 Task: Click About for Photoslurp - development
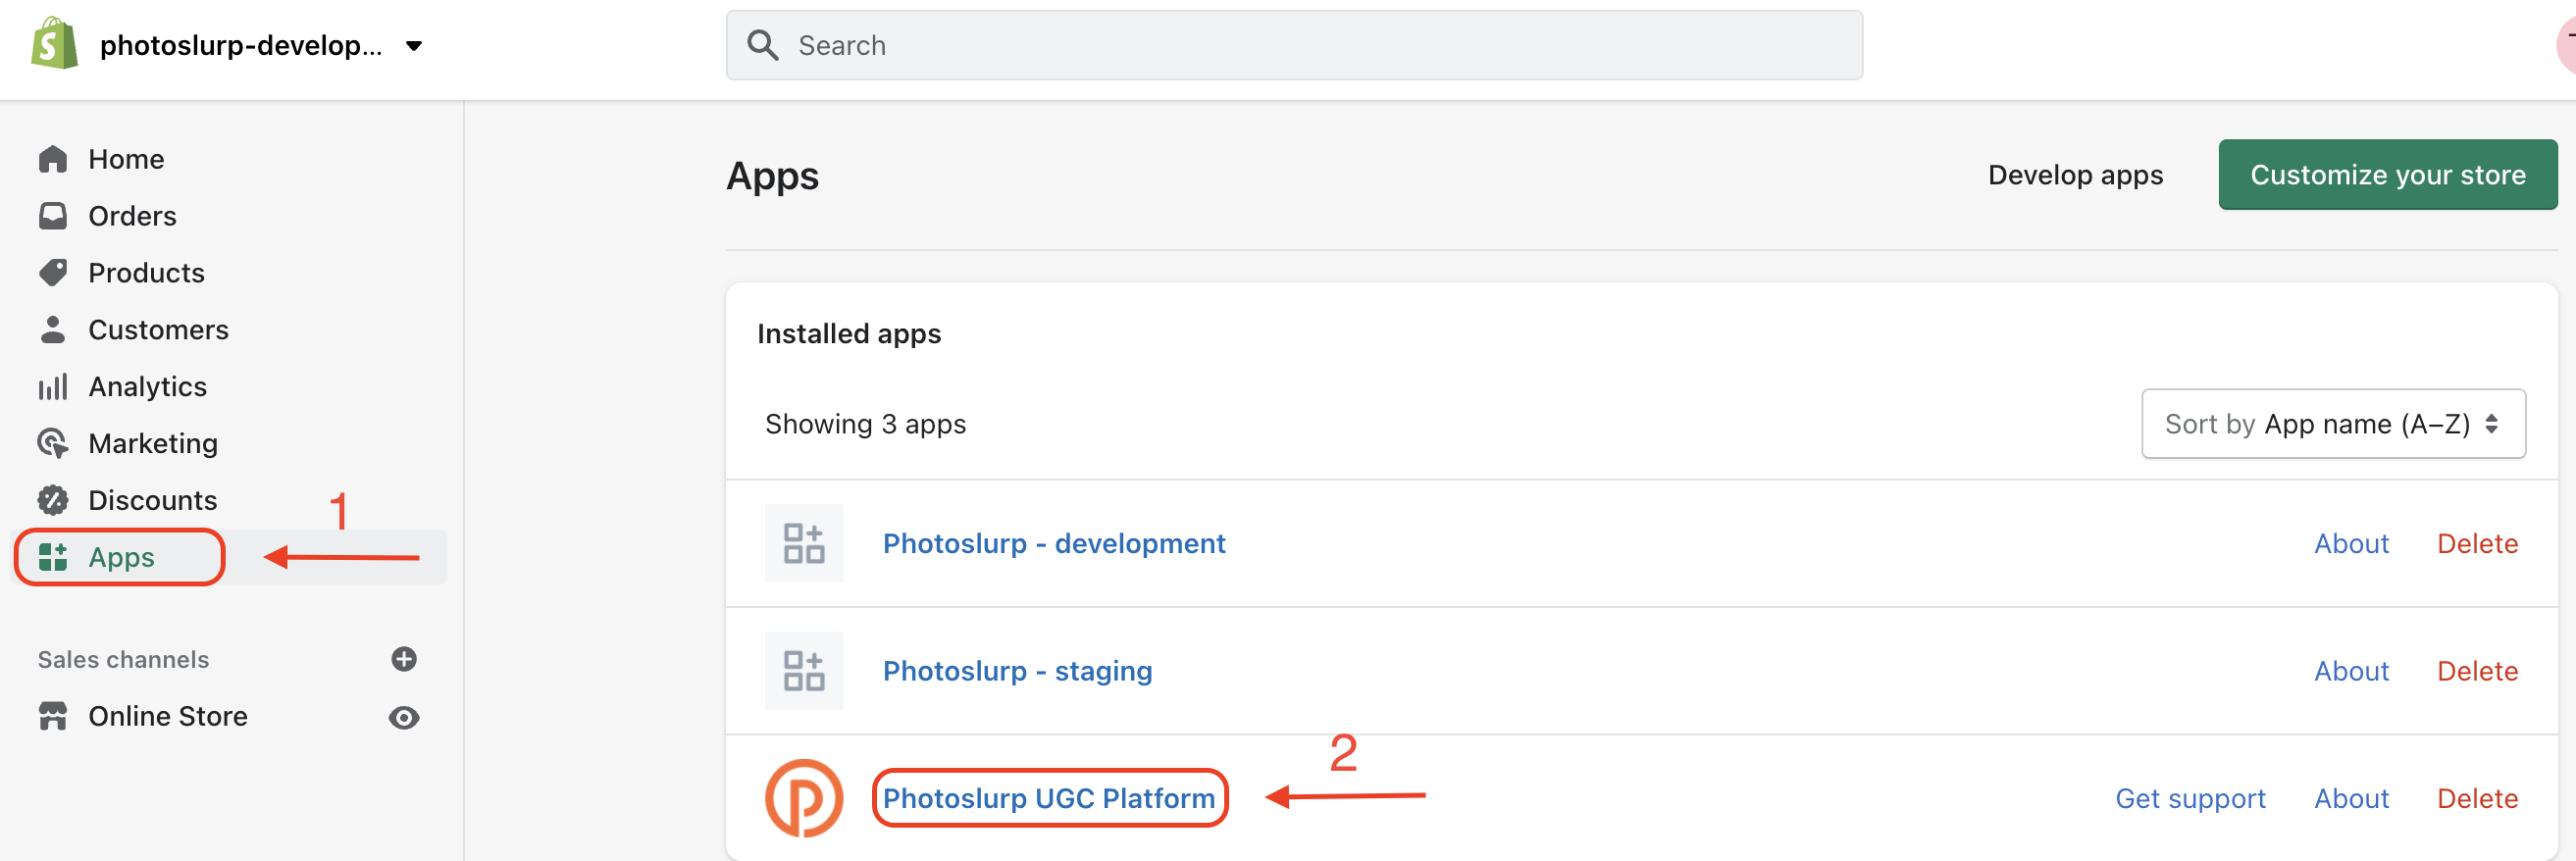pyautogui.click(x=2351, y=544)
